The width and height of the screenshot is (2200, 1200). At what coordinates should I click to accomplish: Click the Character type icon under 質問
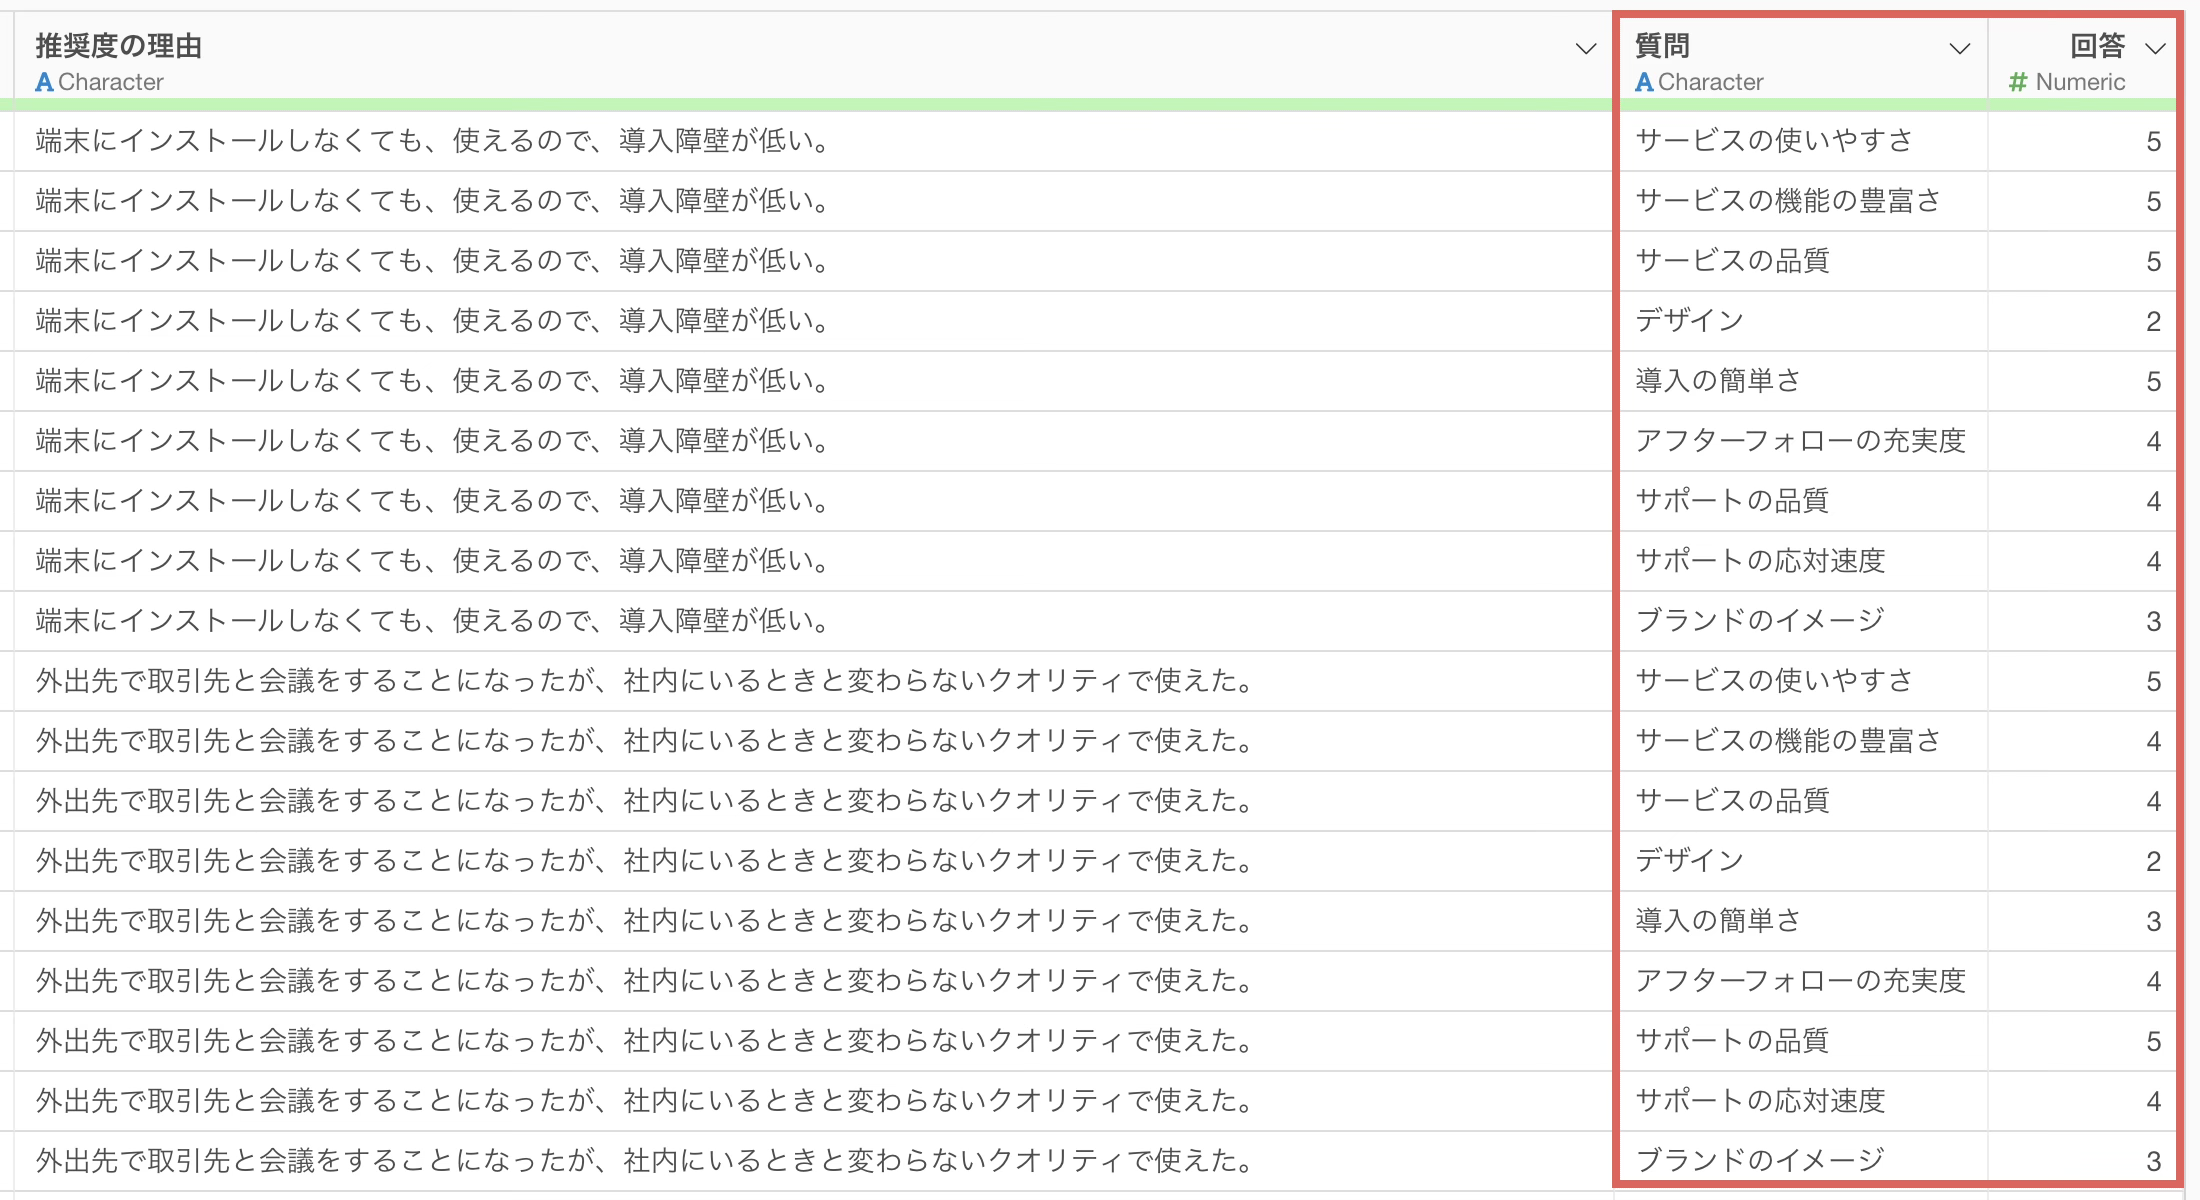[1644, 82]
